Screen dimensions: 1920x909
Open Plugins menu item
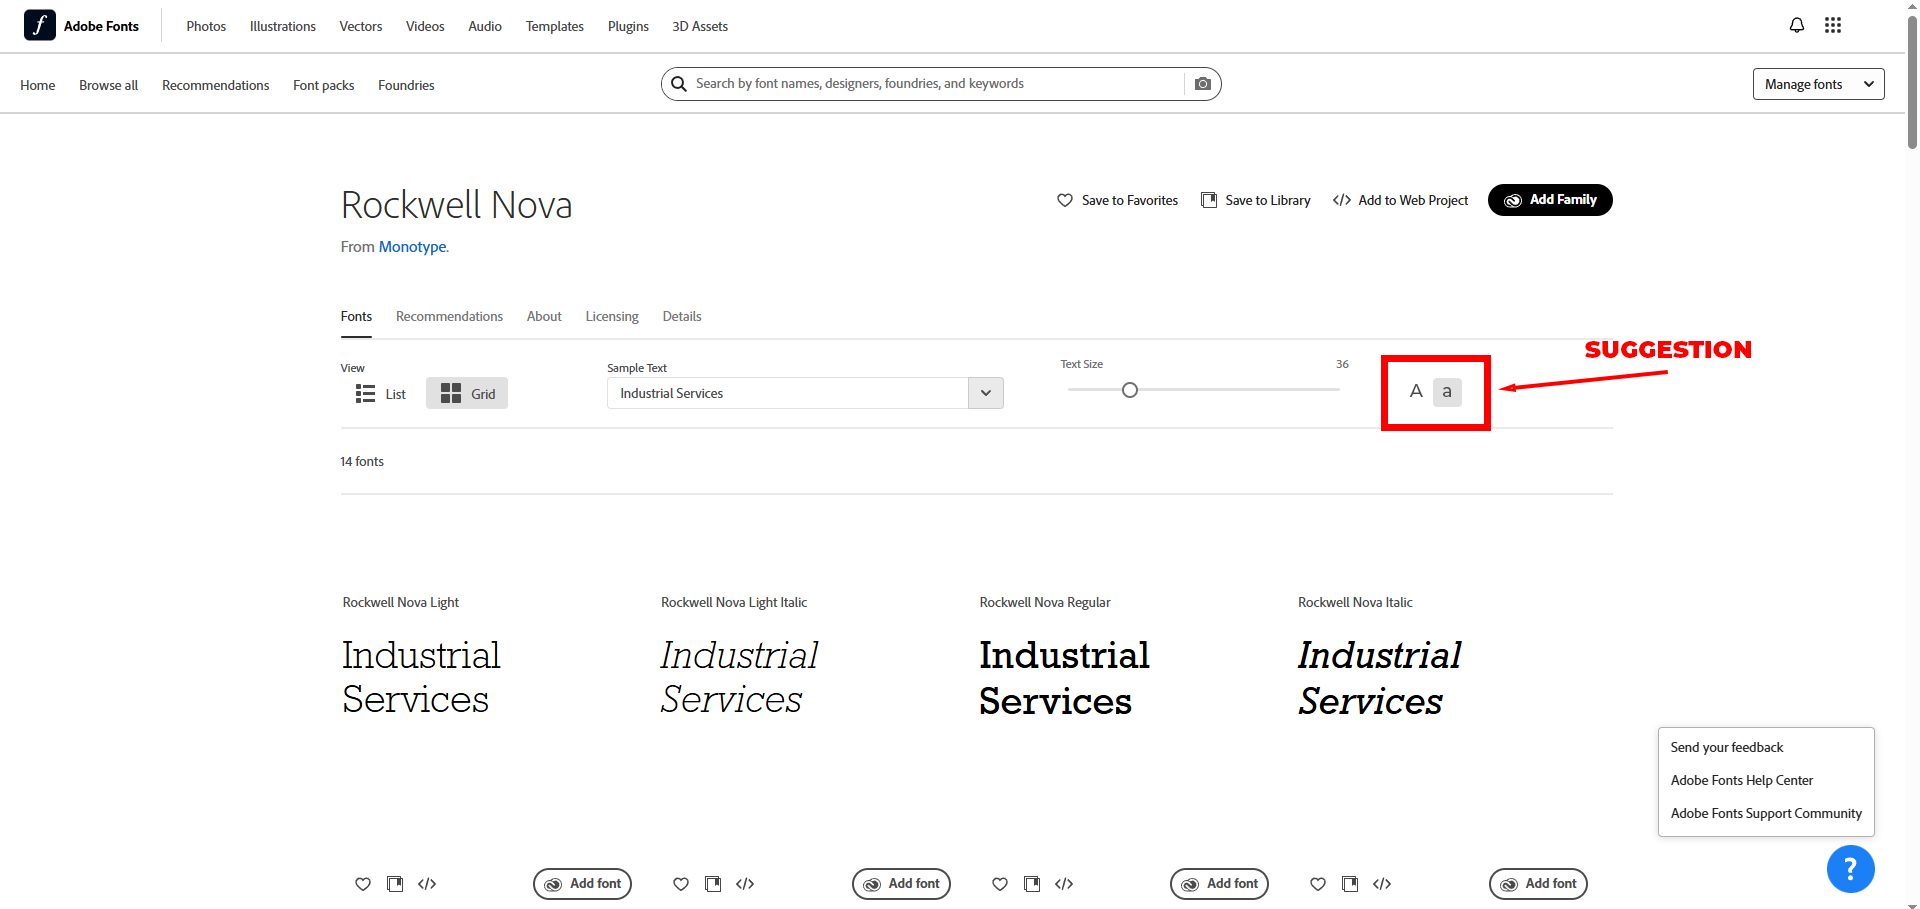pos(628,26)
